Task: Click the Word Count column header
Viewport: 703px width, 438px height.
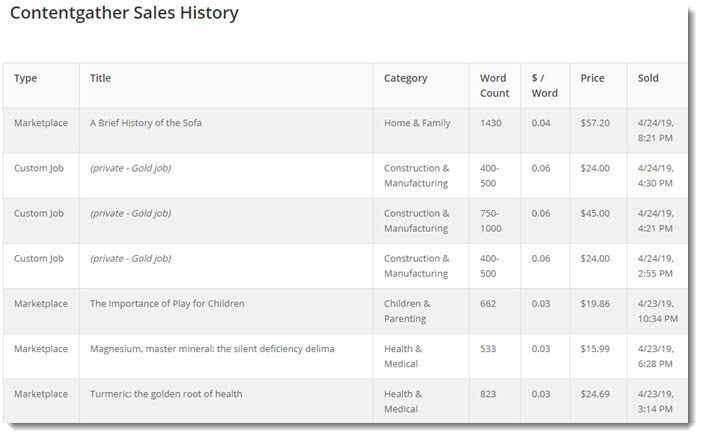Action: tap(495, 86)
